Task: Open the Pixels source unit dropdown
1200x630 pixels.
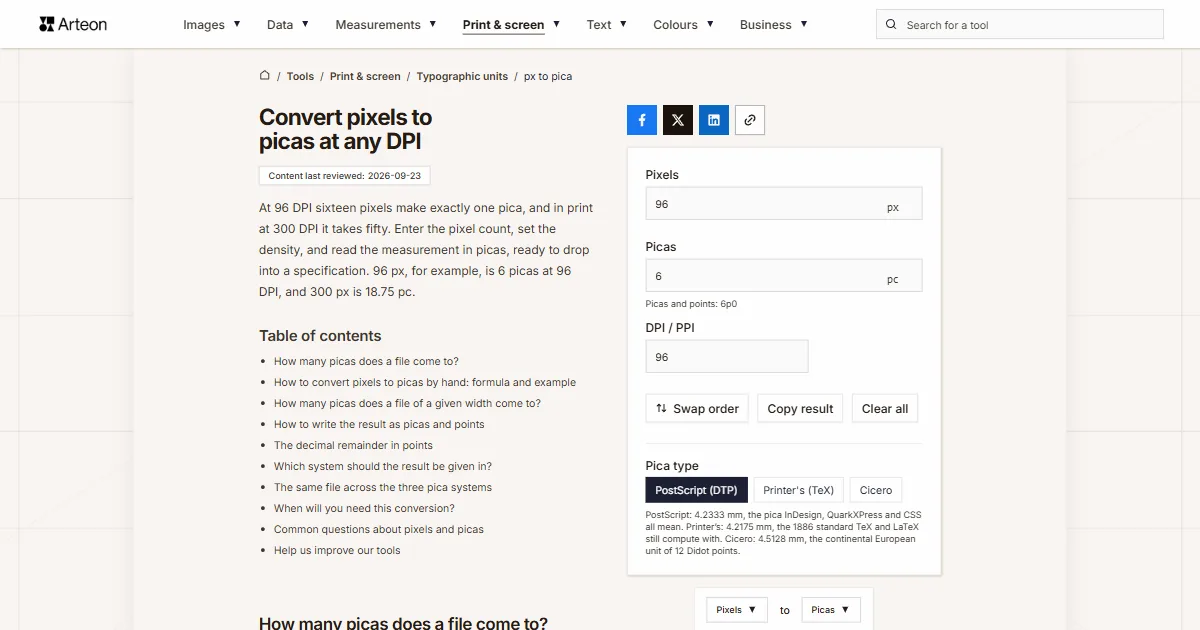Action: (737, 610)
